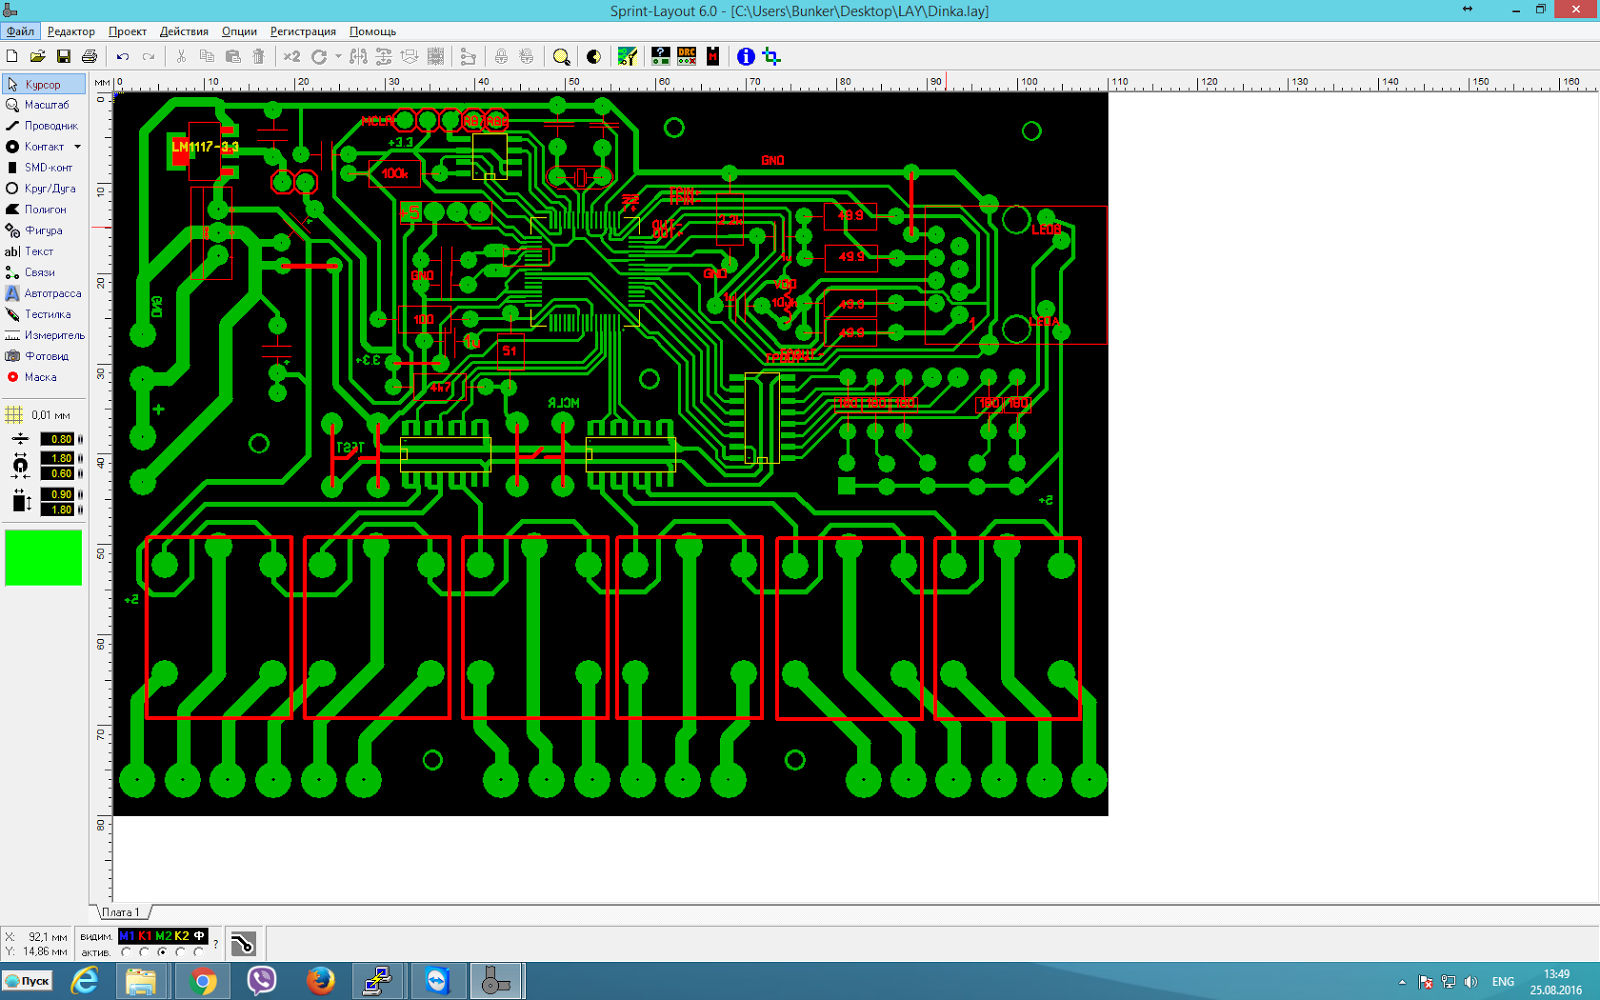Switch to the Плата 1 board tab
Viewport: 1600px width, 1000px height.
[122, 912]
